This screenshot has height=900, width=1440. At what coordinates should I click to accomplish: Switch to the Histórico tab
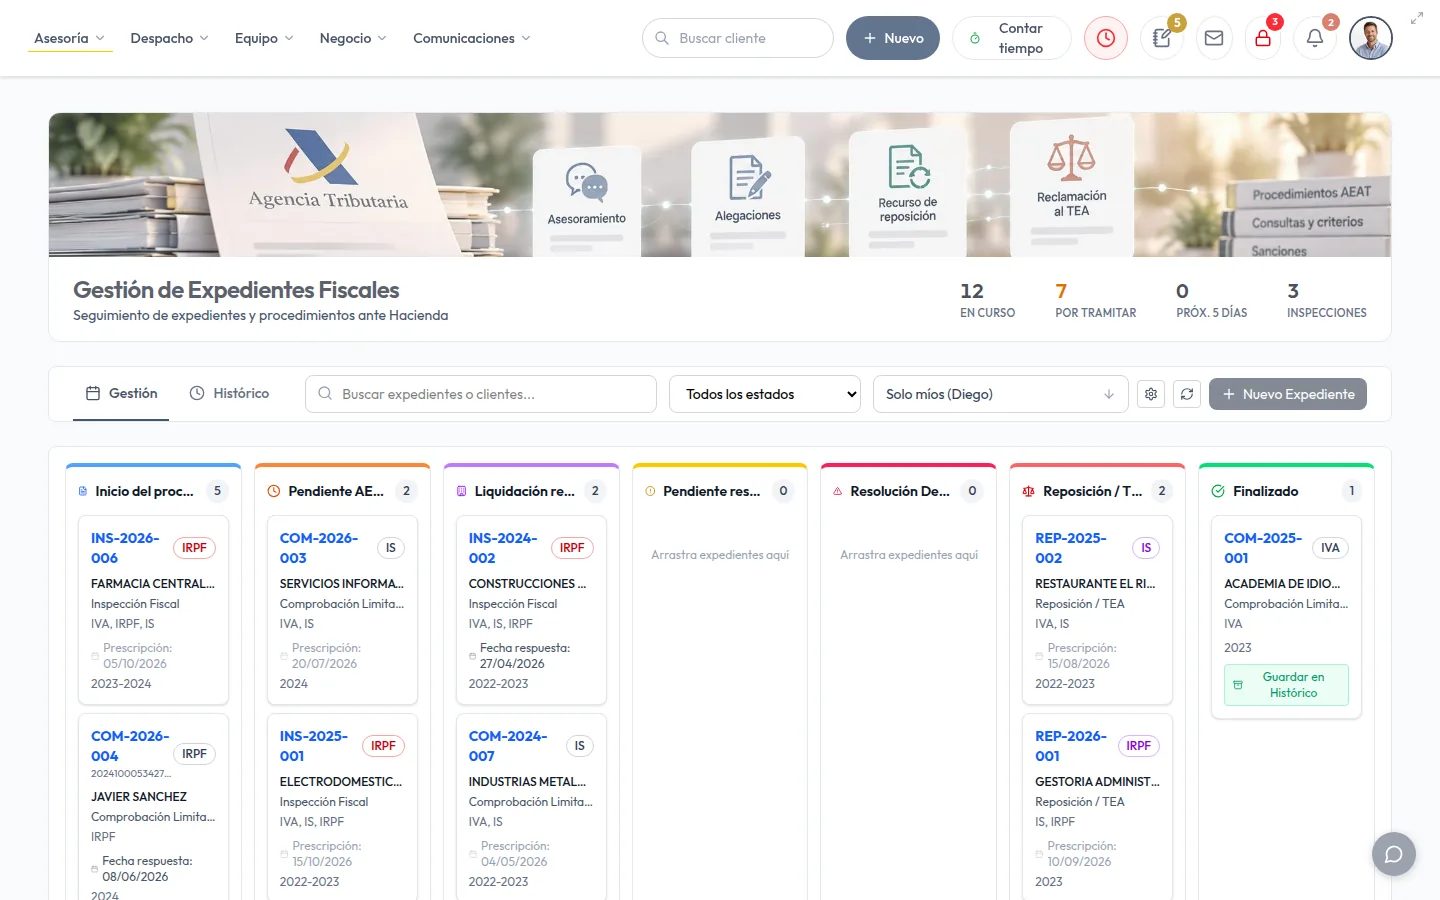pyautogui.click(x=229, y=394)
